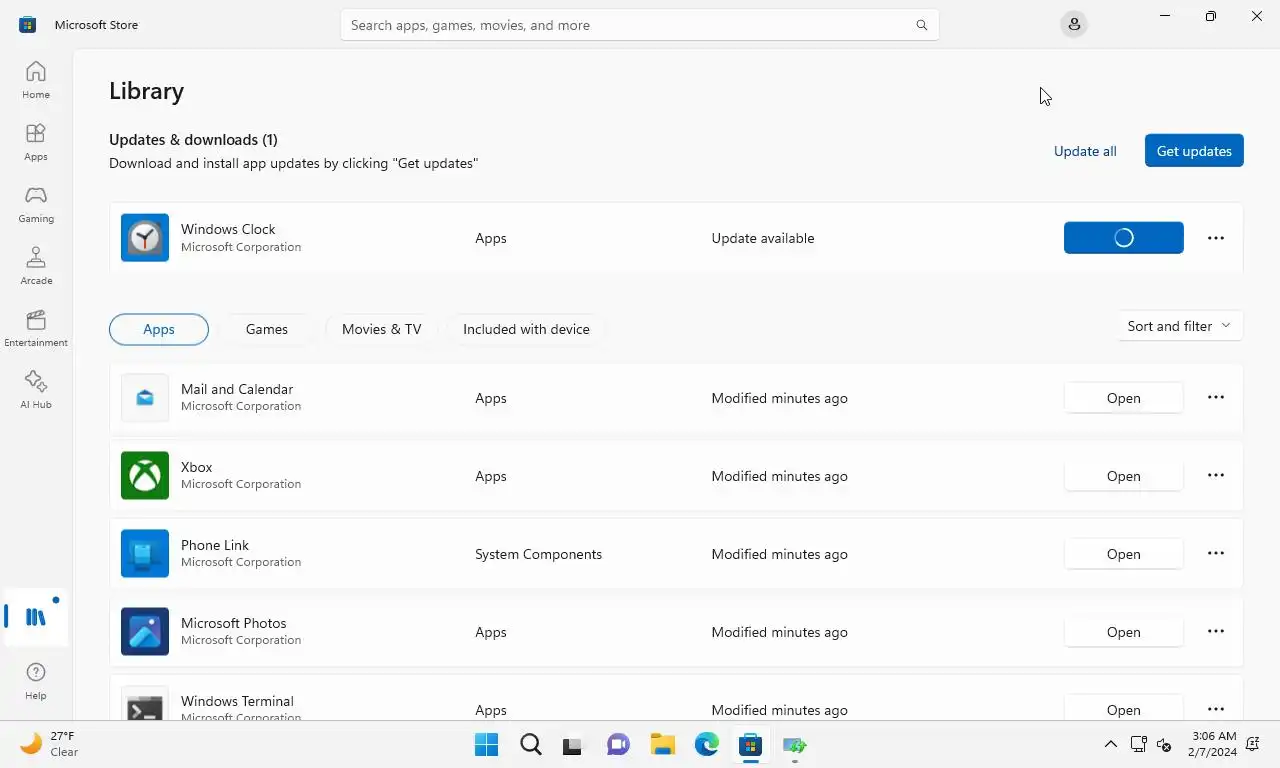Screen dimensions: 1280x768
Task: Click the Get updates button
Action: pyautogui.click(x=1194, y=151)
